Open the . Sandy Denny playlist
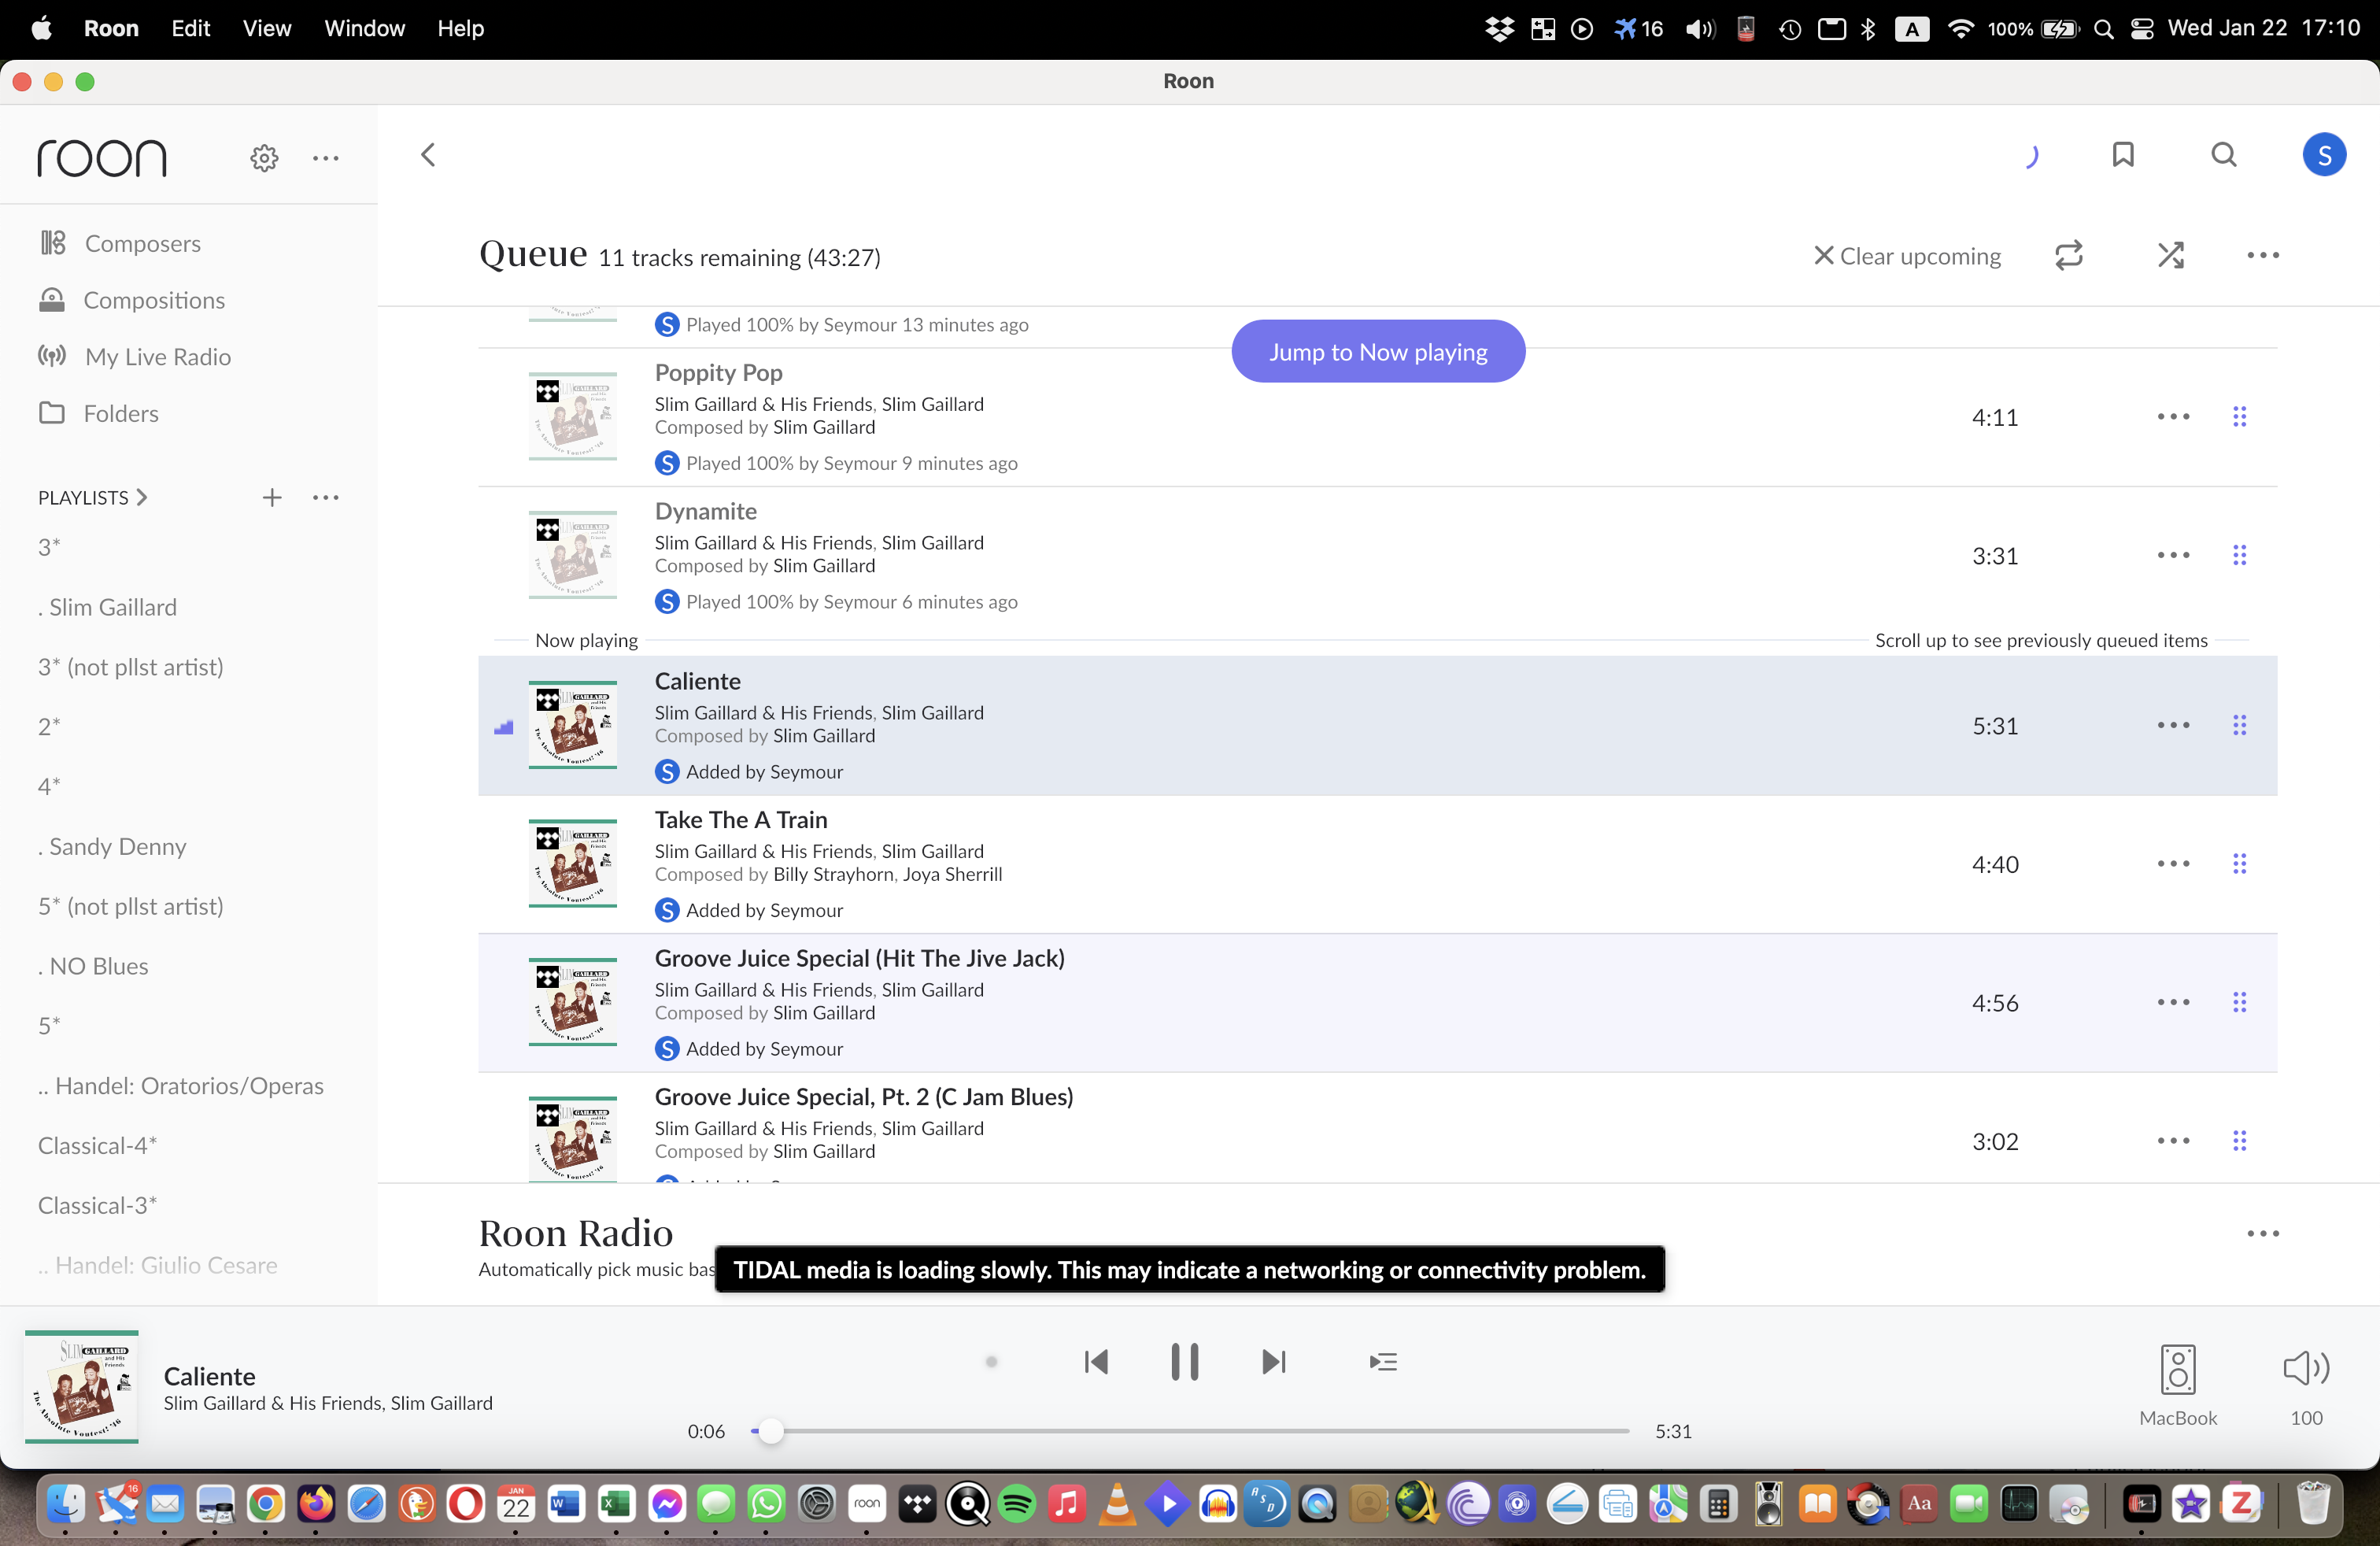Viewport: 2380px width, 1546px height. (113, 846)
